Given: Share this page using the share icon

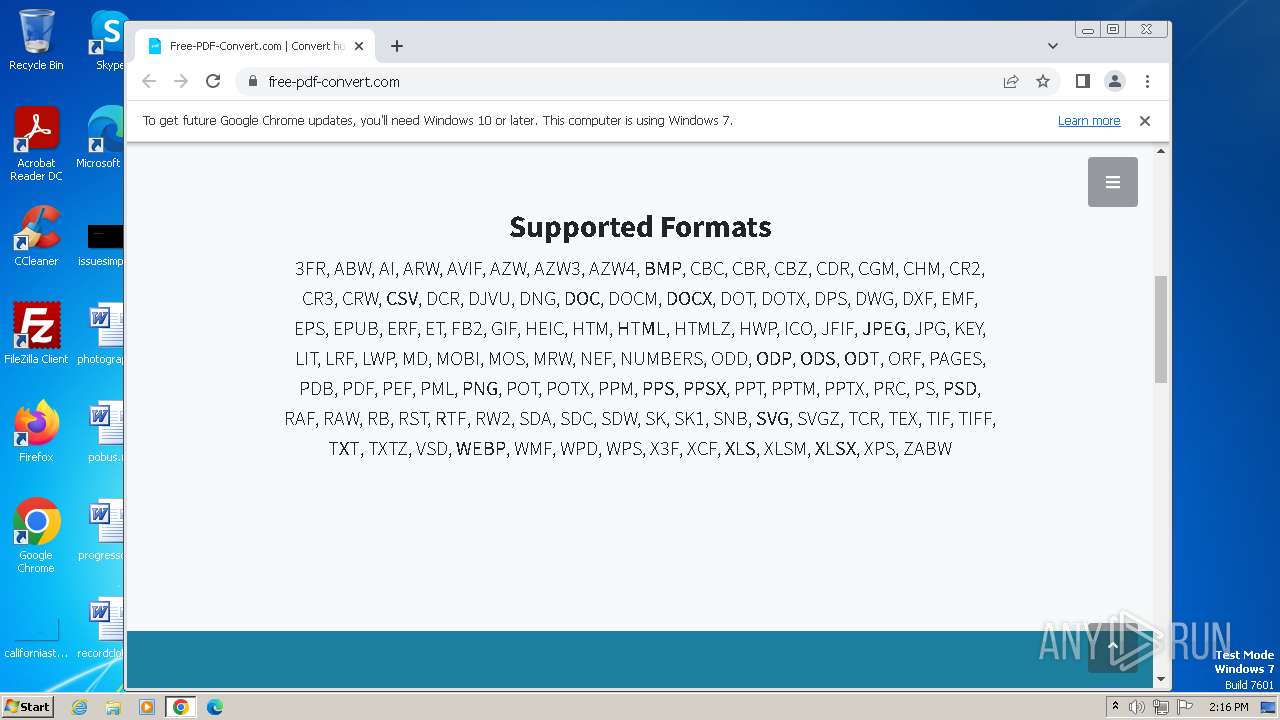Looking at the screenshot, I should tap(1011, 81).
